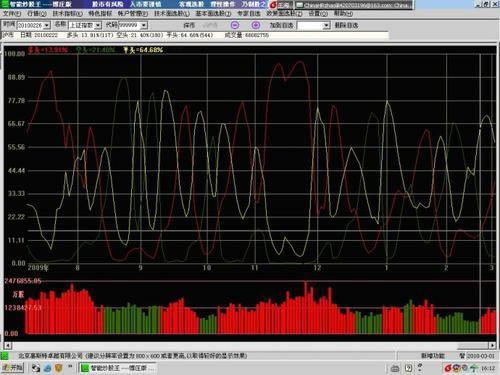
Task: Click the scrollbar right arrow under chart
Action: [x=492, y=345]
